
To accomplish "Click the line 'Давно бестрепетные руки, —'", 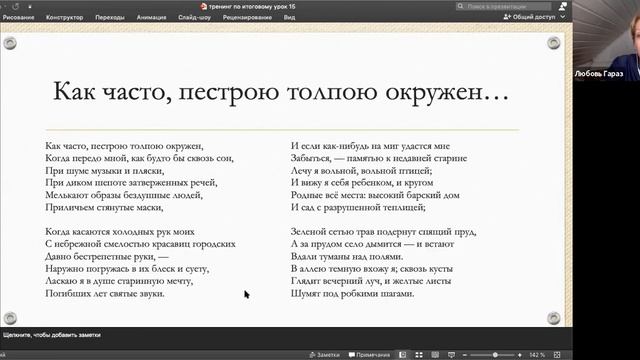I will [107, 256].
